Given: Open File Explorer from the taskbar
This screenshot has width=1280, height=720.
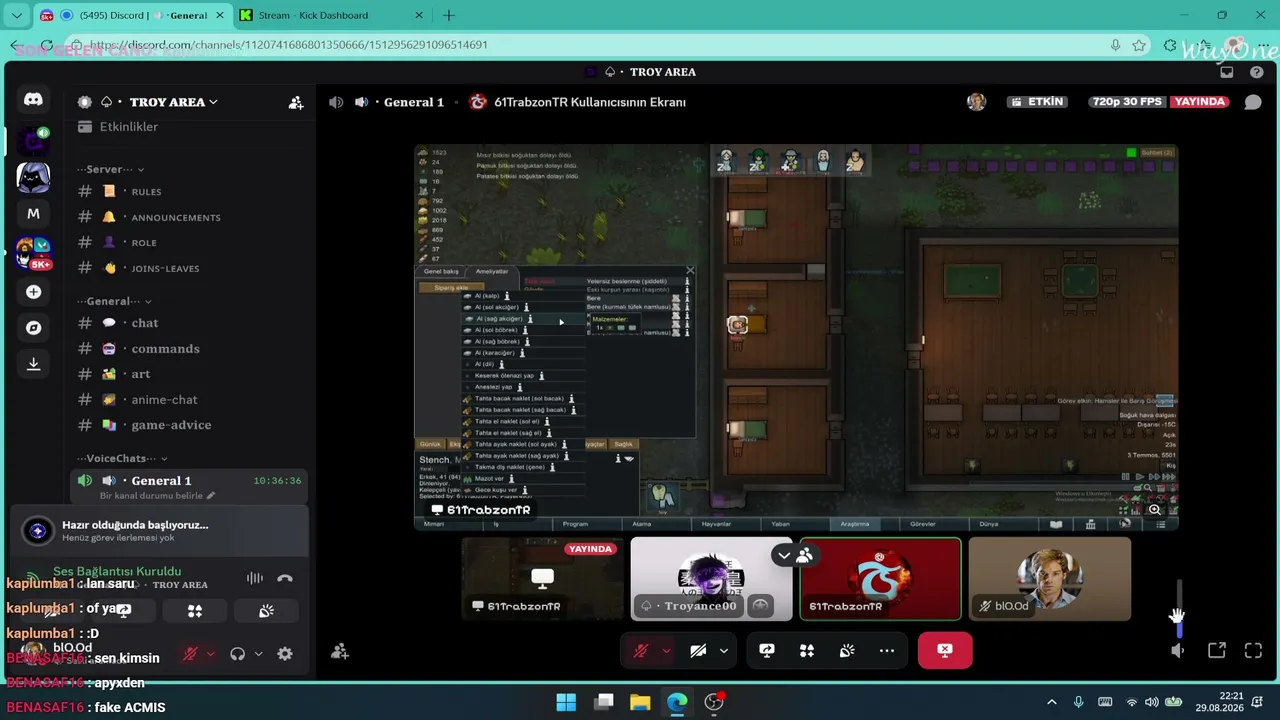Looking at the screenshot, I should coord(640,702).
